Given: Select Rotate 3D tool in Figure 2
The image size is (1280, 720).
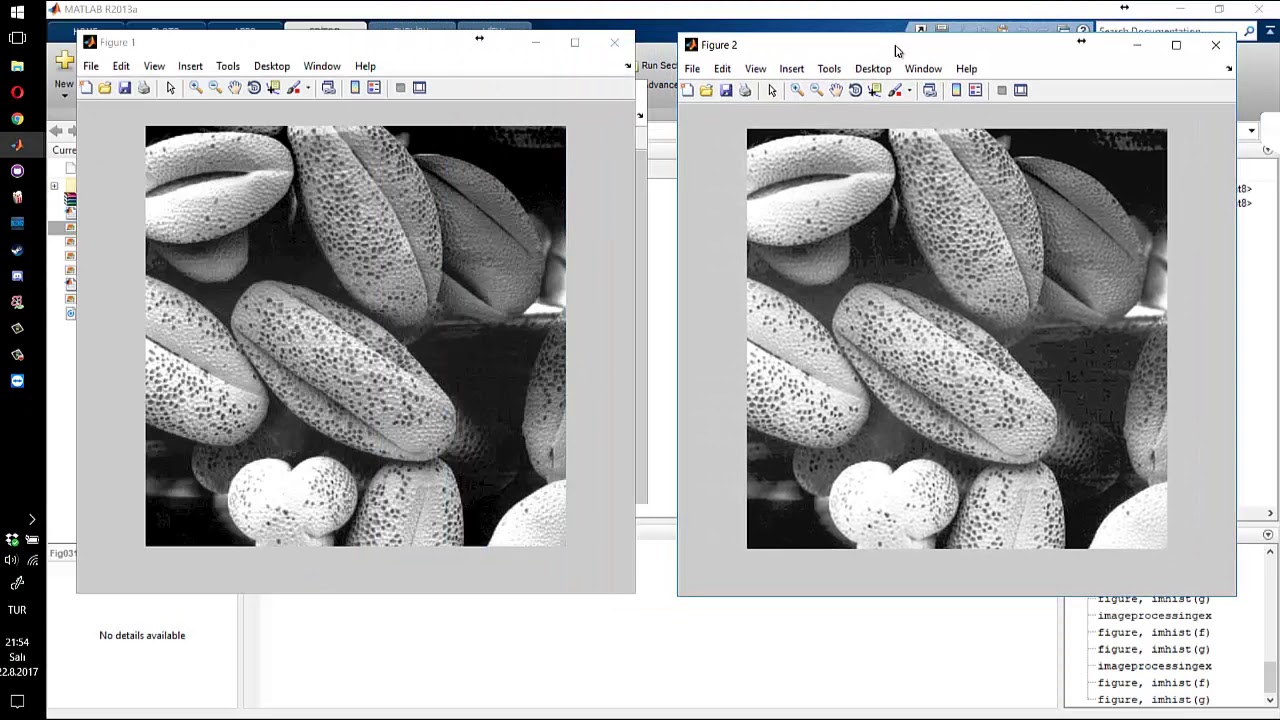Looking at the screenshot, I should (855, 90).
